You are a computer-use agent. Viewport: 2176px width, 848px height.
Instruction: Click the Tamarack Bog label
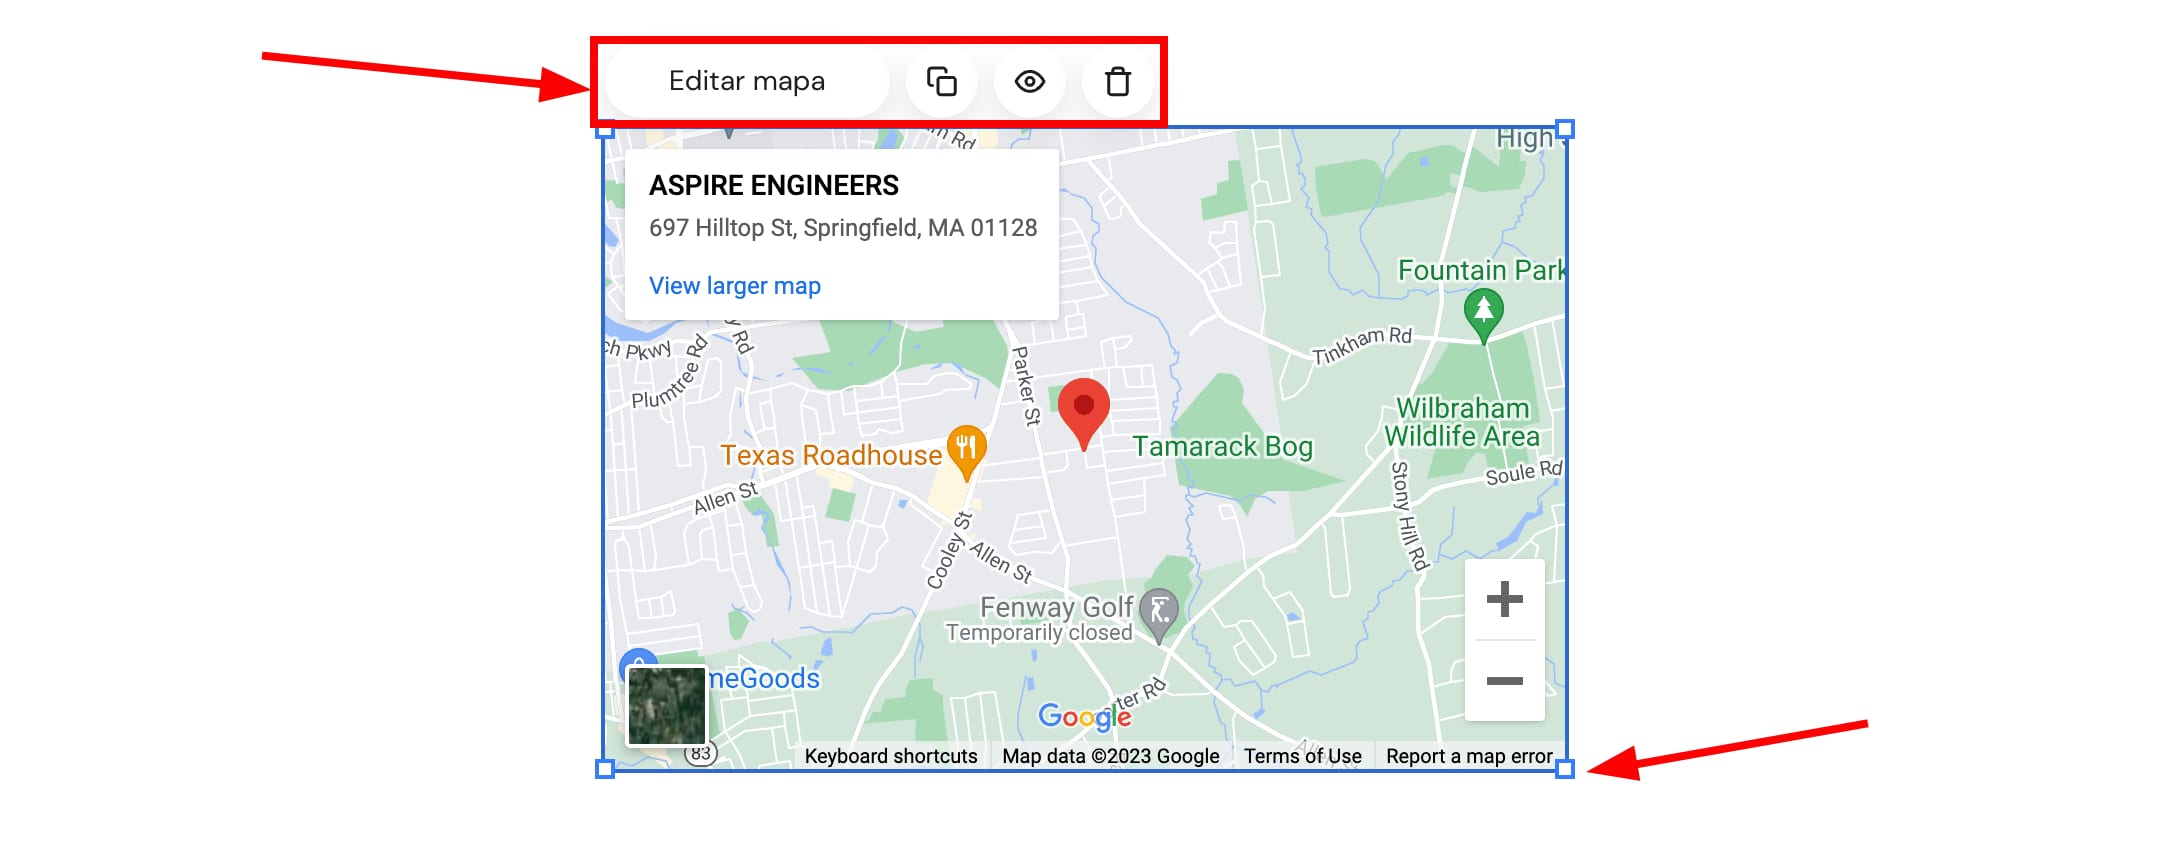coord(1222,446)
